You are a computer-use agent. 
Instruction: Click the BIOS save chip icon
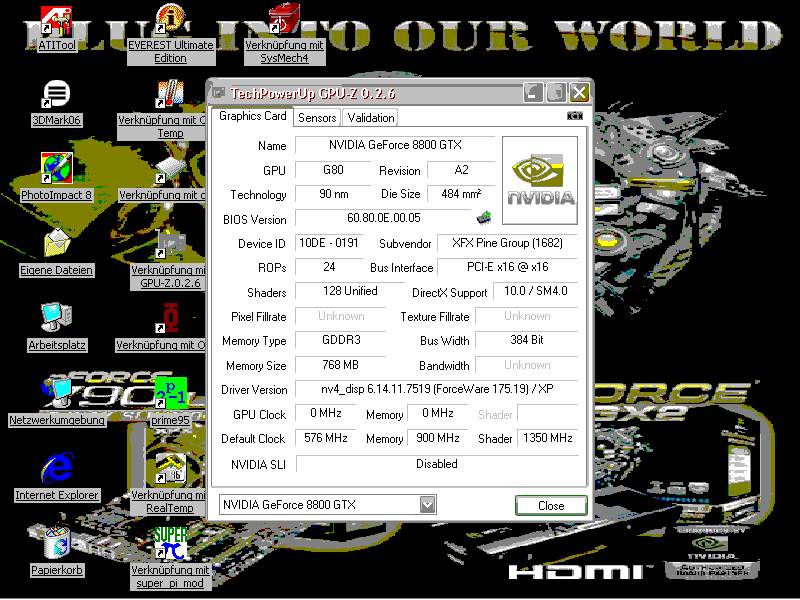pos(483,218)
